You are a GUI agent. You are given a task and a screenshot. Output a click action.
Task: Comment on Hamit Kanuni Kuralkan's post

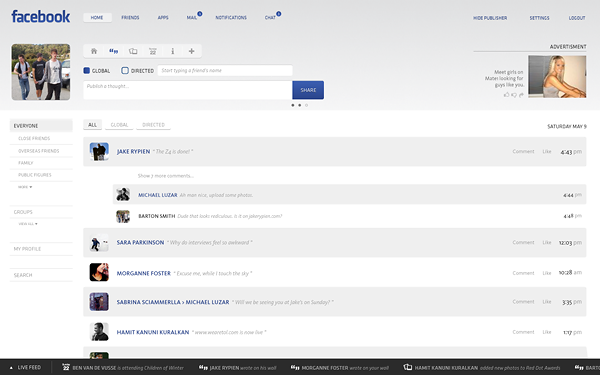point(523,332)
